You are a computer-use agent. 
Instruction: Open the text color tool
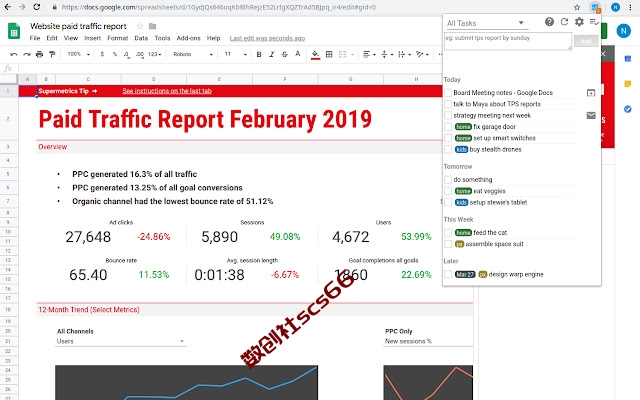tap(298, 54)
